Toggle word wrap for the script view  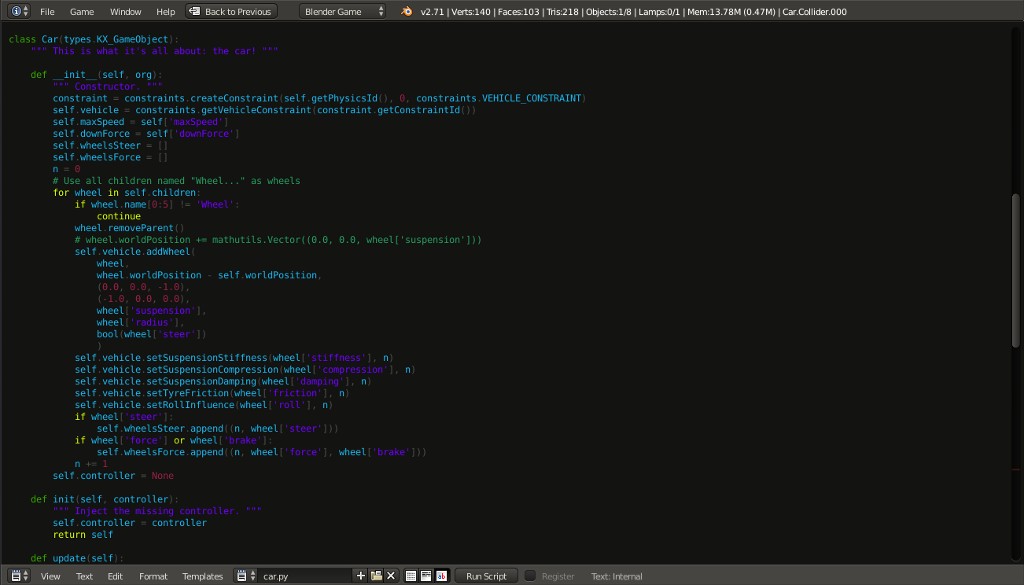point(425,575)
